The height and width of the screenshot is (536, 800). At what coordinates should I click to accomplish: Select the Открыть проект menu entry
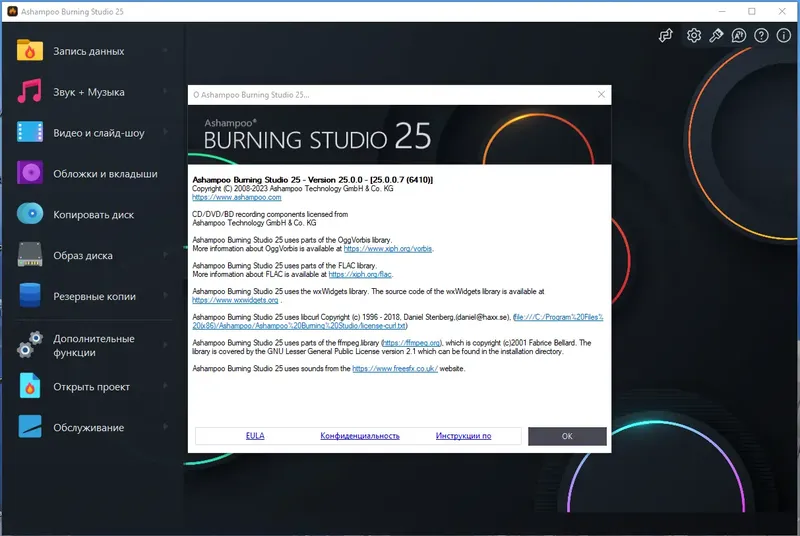[x=93, y=387]
